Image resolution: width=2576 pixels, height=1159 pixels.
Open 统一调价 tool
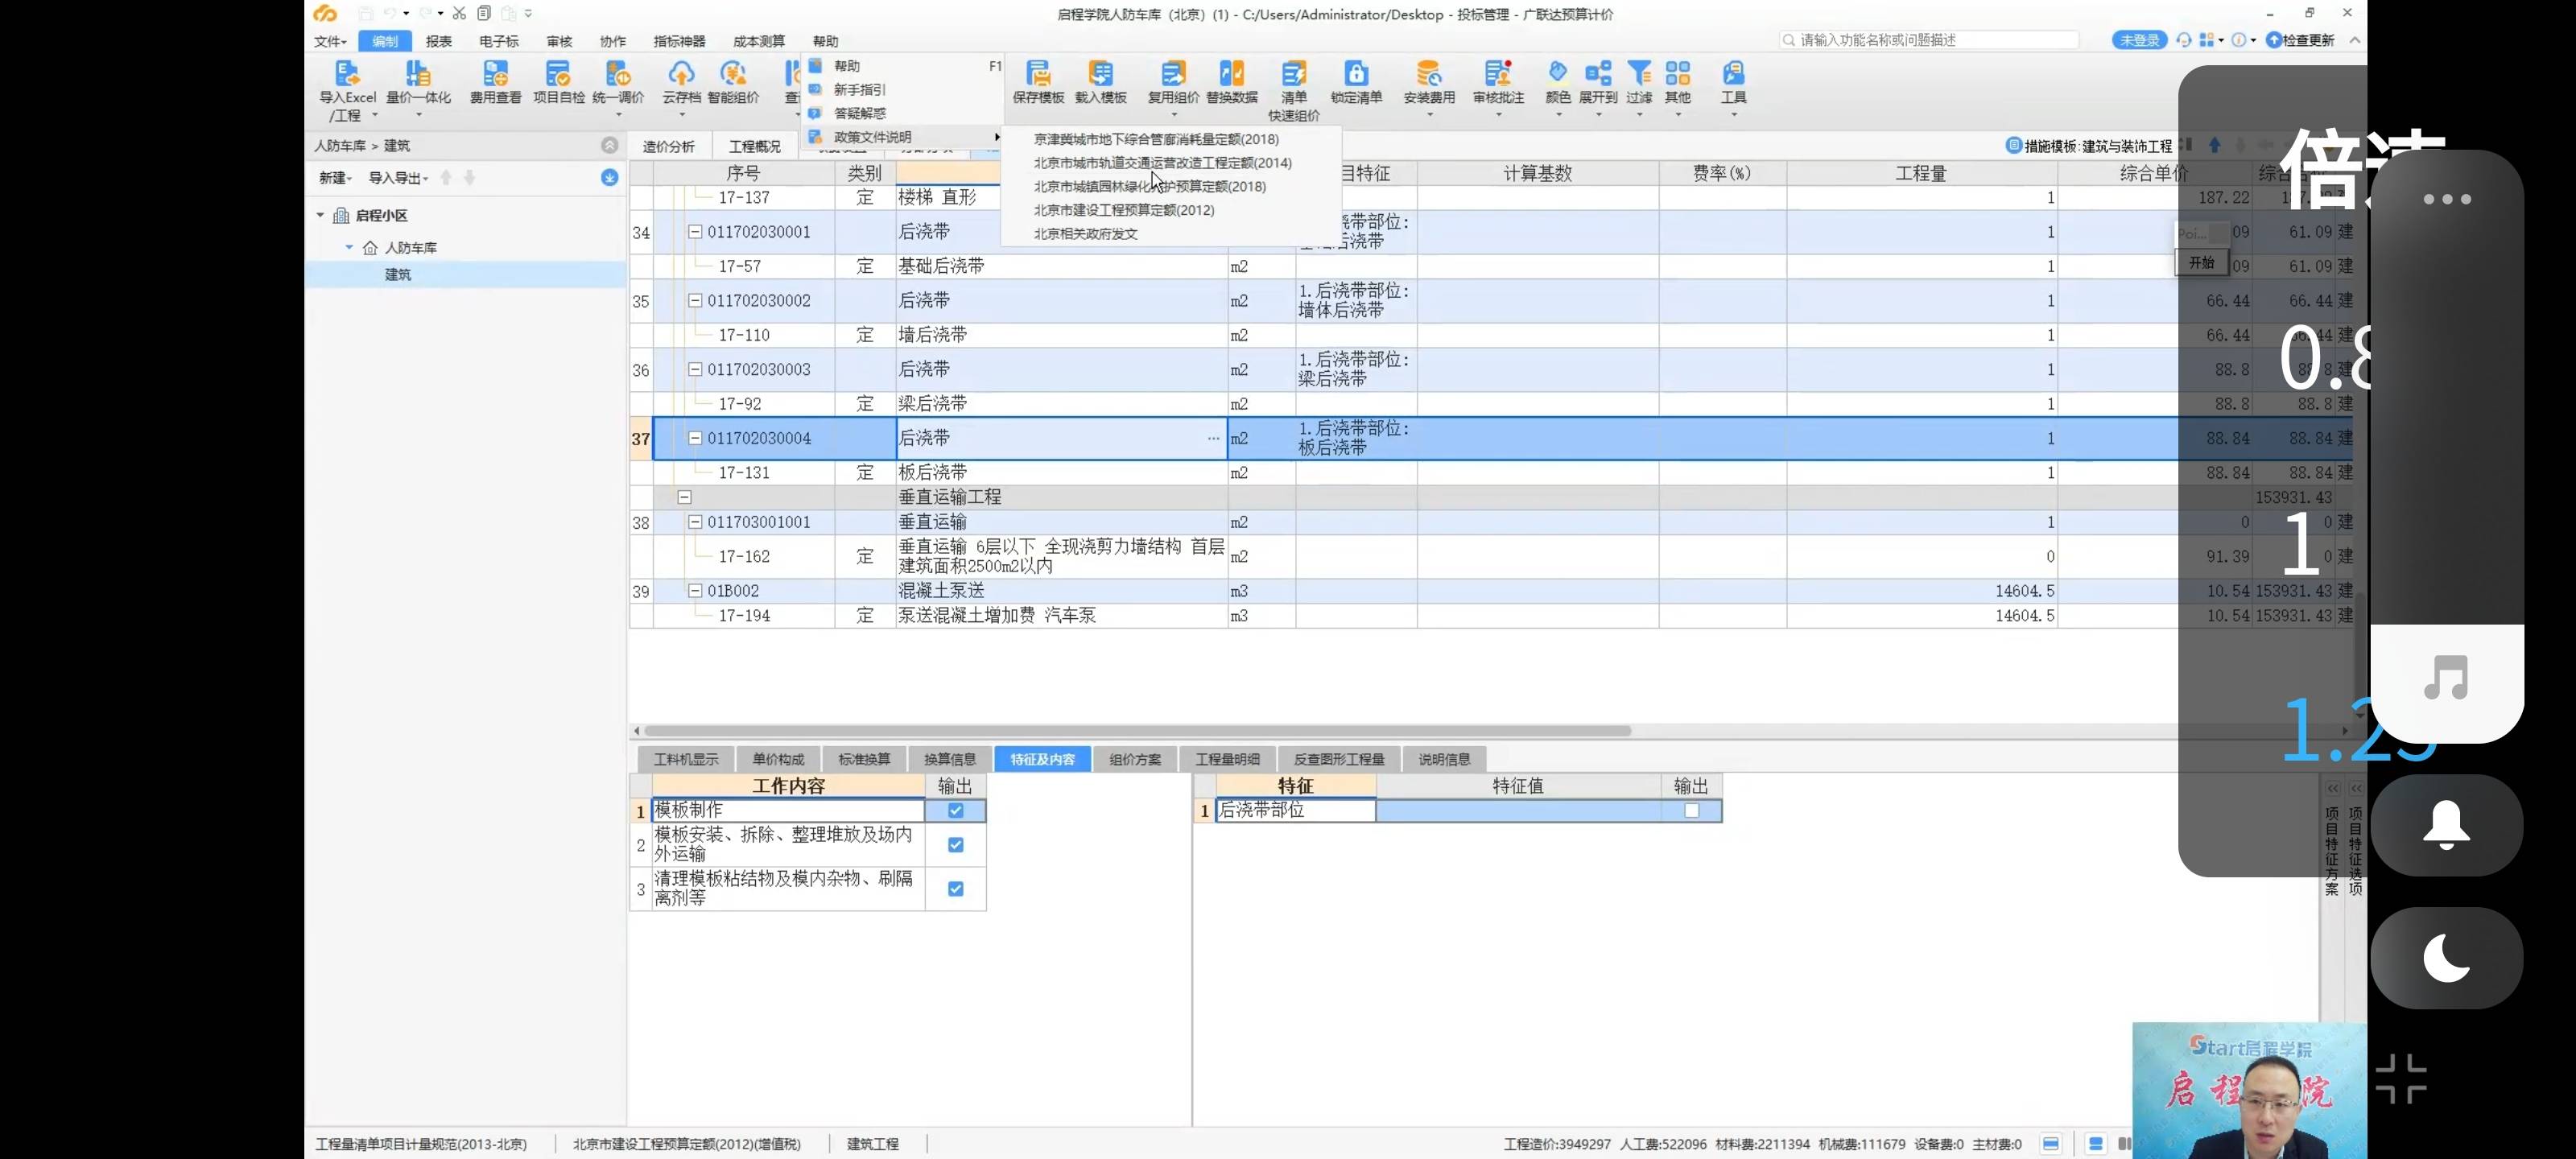618,82
